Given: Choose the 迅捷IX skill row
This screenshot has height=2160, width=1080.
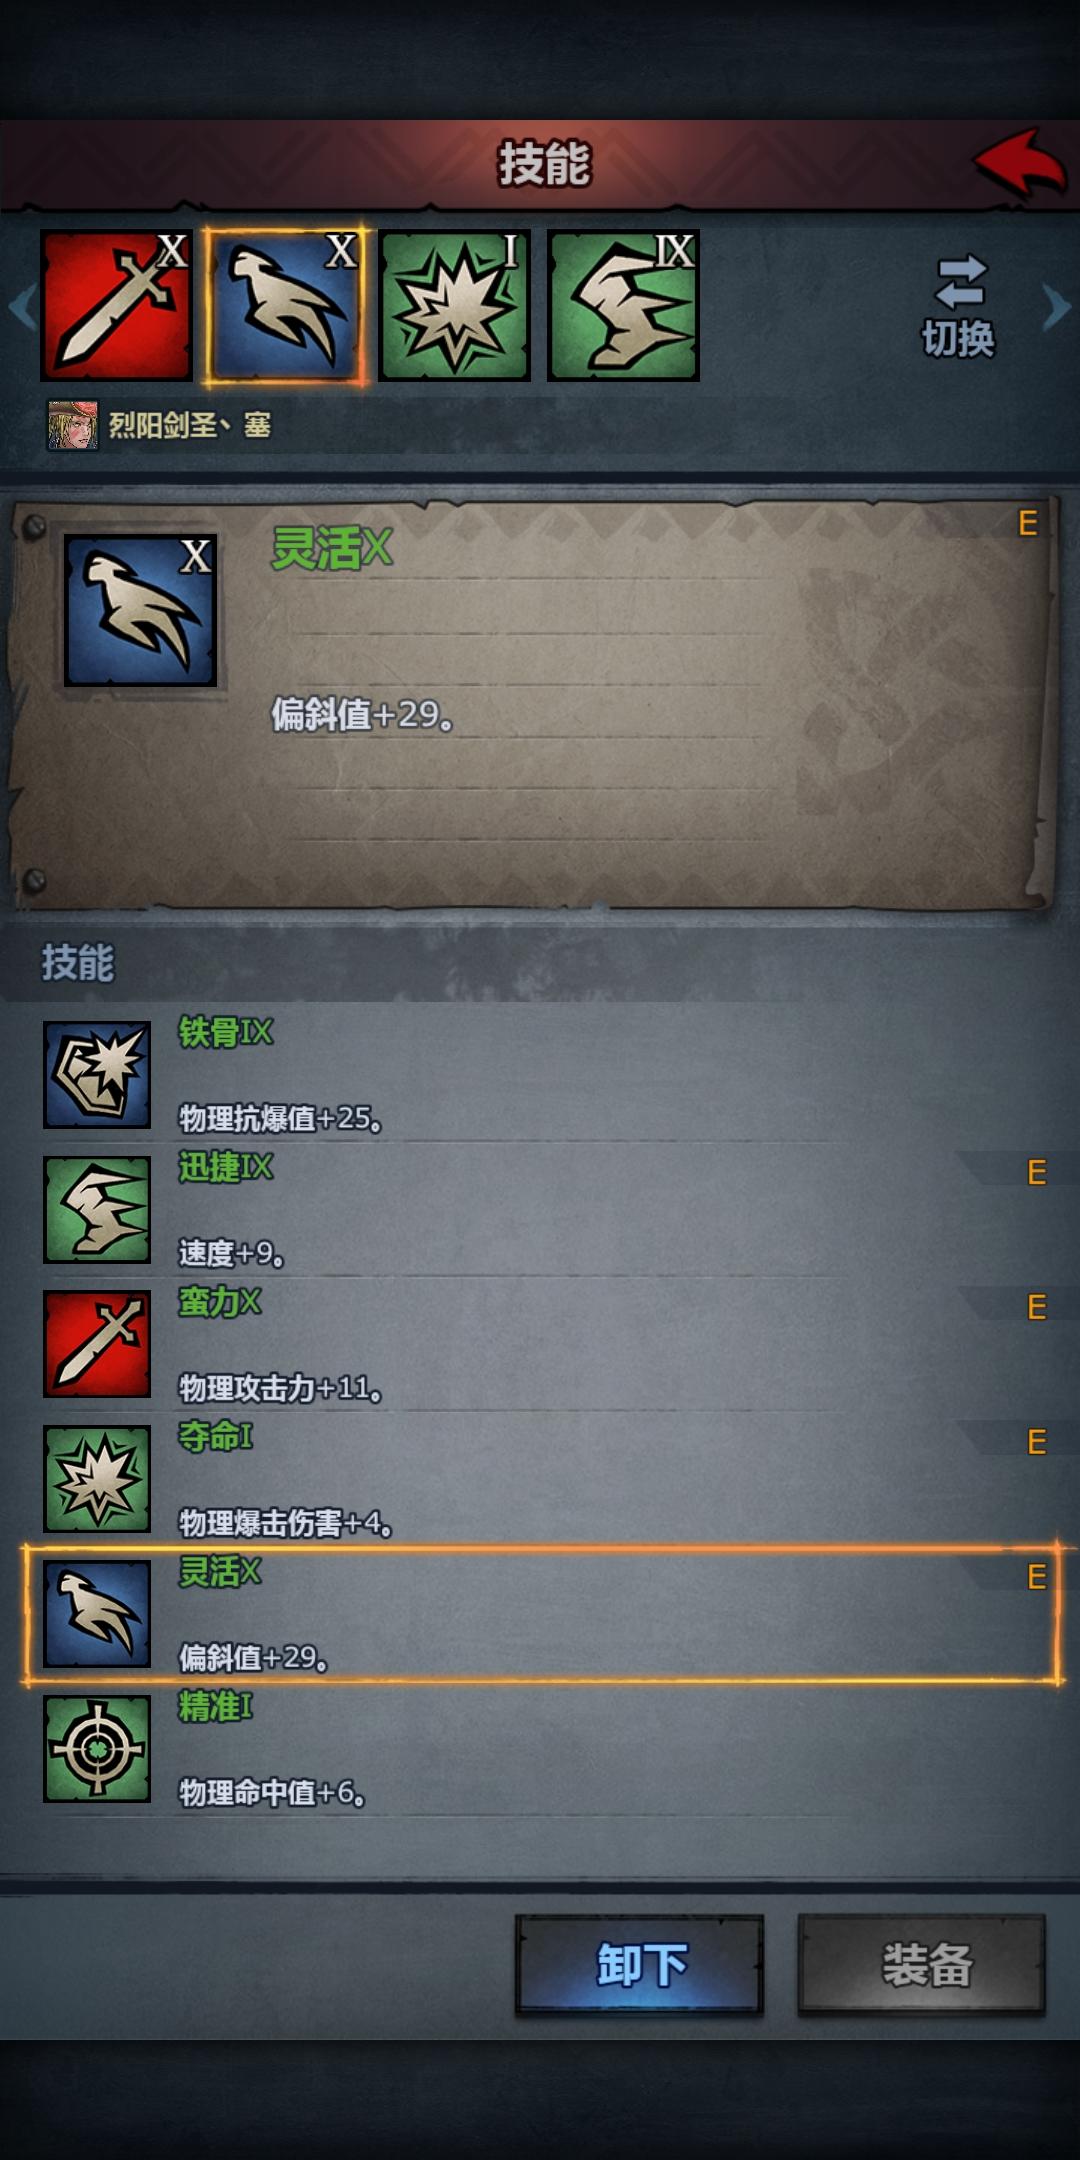Looking at the screenshot, I should tap(540, 1210).
